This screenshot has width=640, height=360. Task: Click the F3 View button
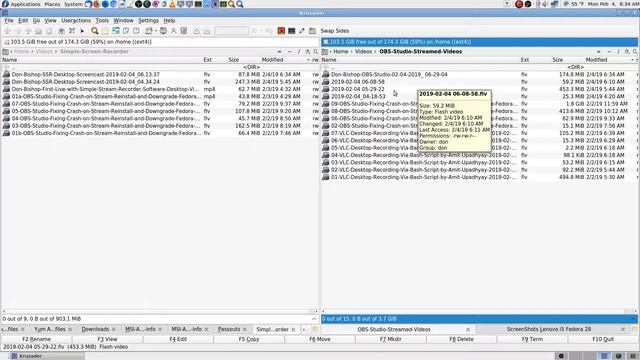pos(107,339)
